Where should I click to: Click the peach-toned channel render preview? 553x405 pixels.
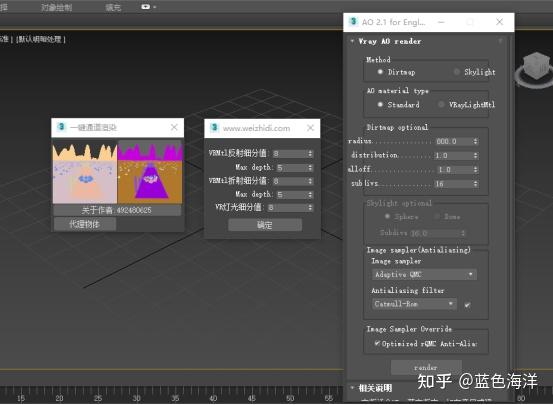pos(85,173)
